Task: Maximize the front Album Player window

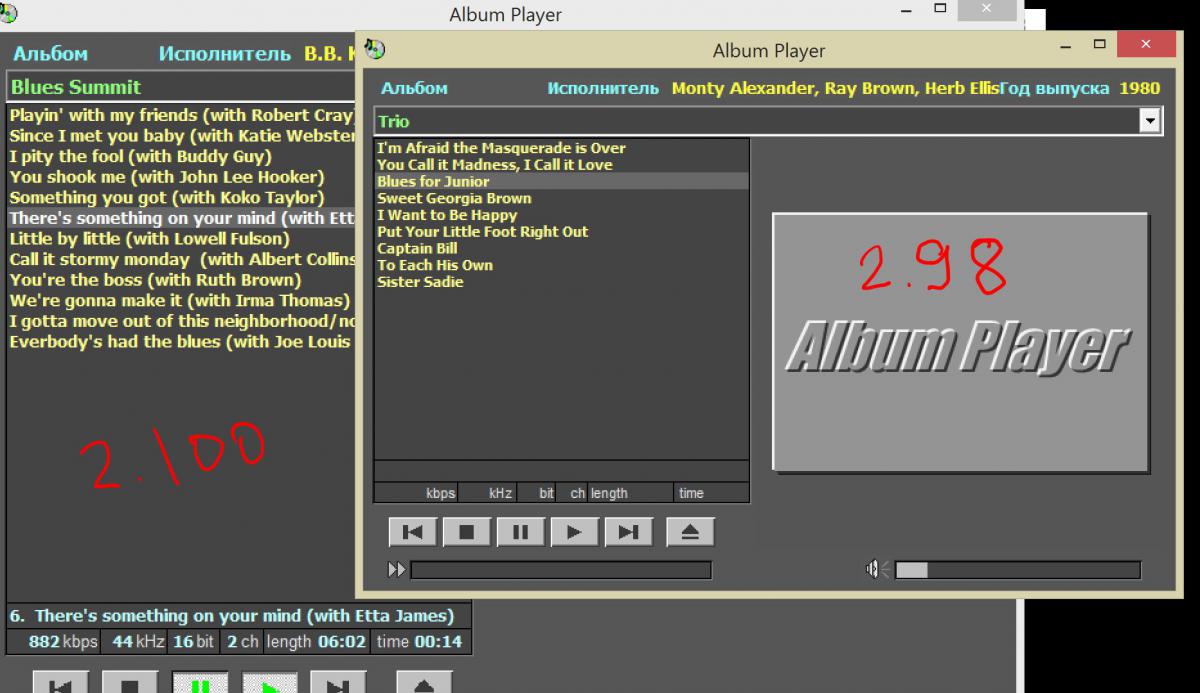Action: click(1100, 44)
